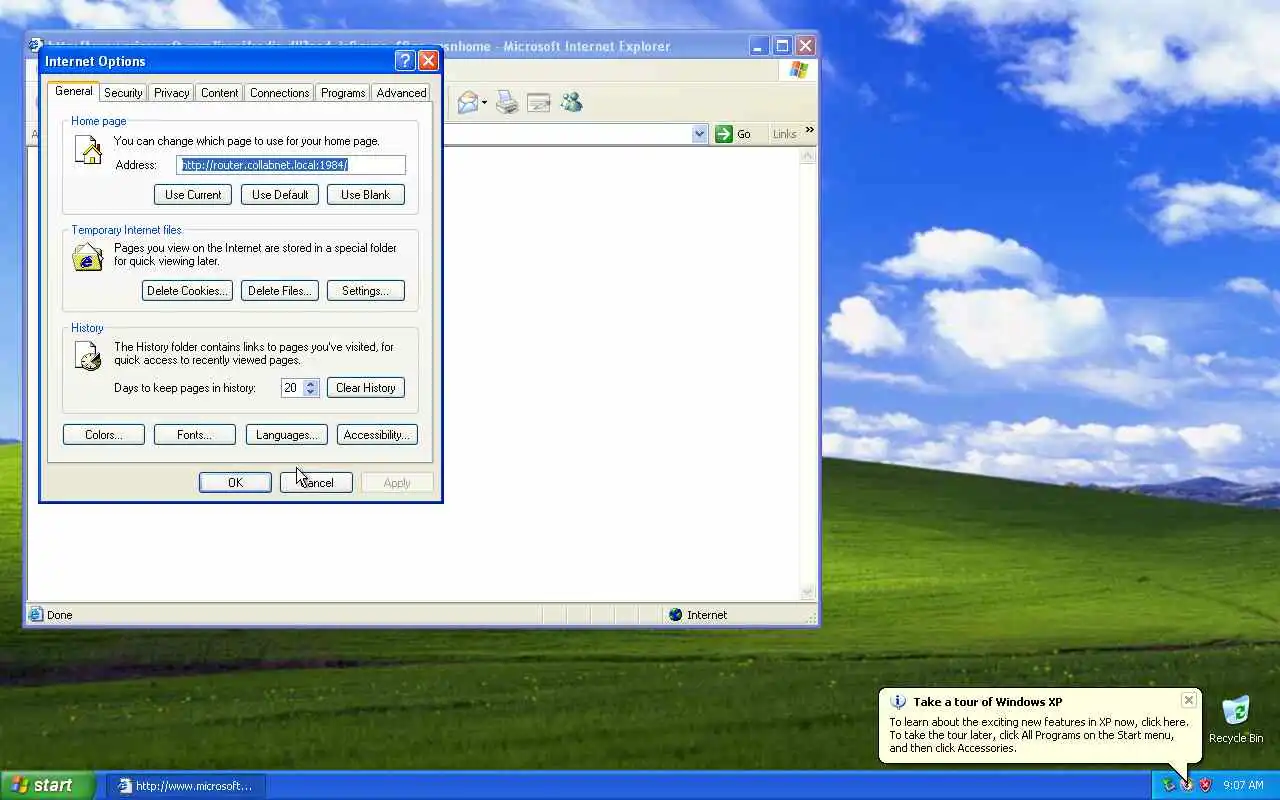Click the Safely Remove Hardware tray icon

pos(1167,786)
